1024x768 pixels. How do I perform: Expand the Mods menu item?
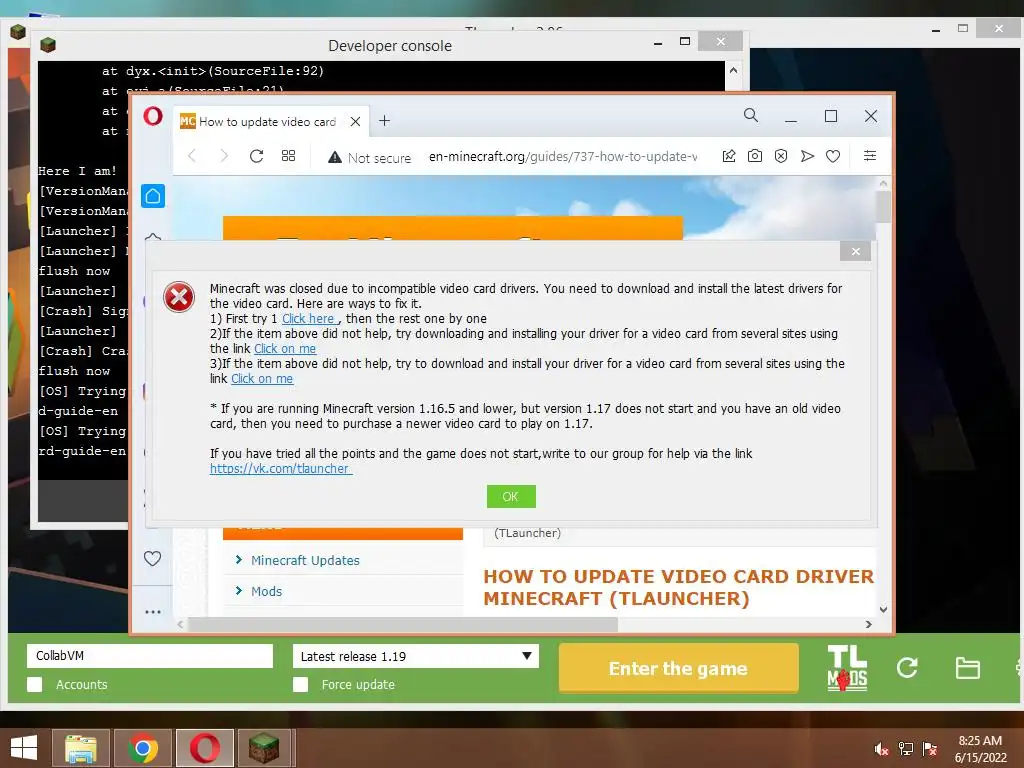(x=266, y=591)
